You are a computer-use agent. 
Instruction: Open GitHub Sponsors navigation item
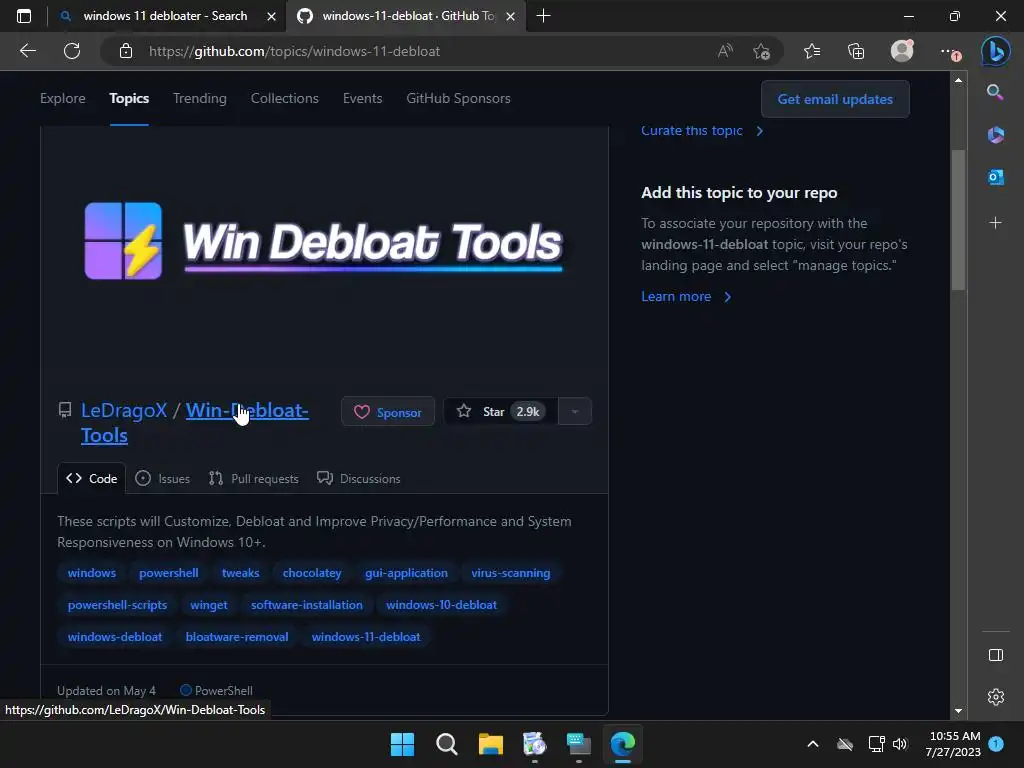[458, 99]
